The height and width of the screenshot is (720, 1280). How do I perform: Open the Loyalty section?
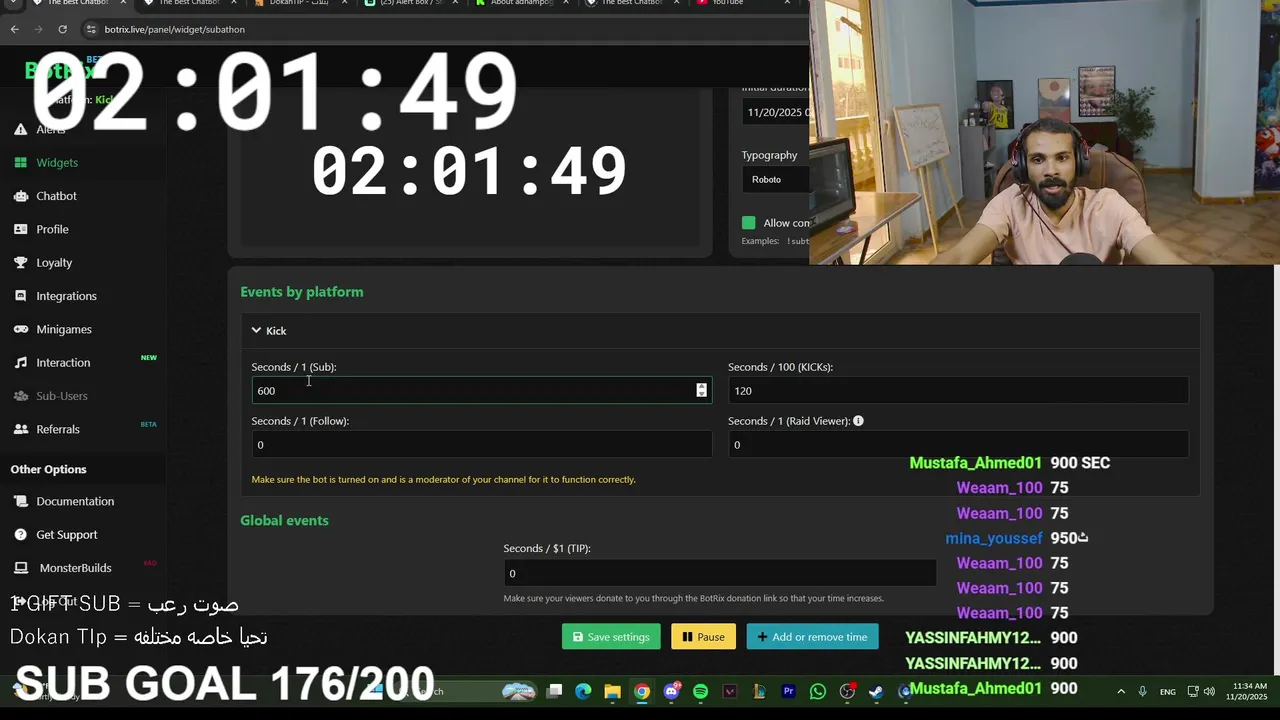(x=54, y=262)
